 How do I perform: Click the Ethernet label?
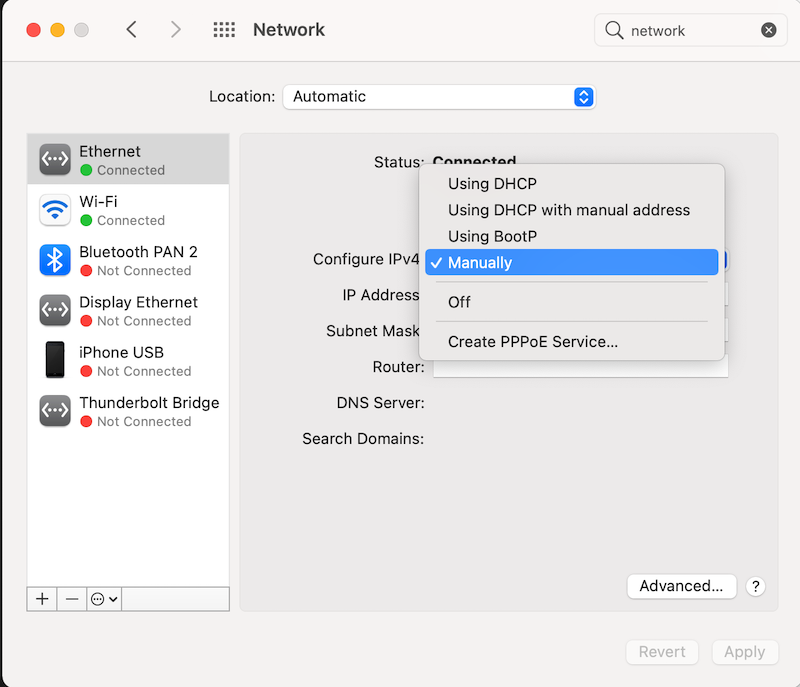[x=110, y=151]
